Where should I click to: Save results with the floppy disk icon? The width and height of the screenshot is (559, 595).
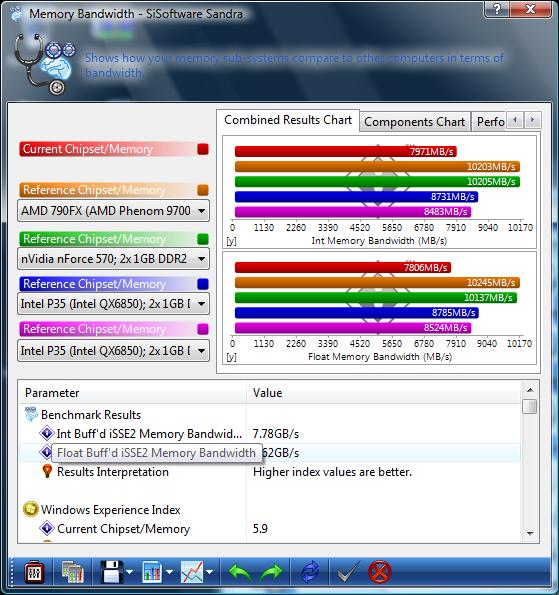coord(112,572)
